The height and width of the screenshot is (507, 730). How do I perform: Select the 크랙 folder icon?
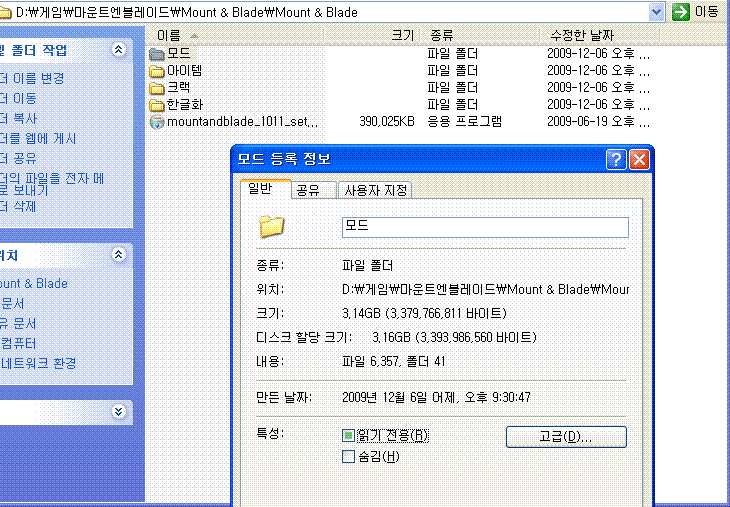[x=156, y=88]
